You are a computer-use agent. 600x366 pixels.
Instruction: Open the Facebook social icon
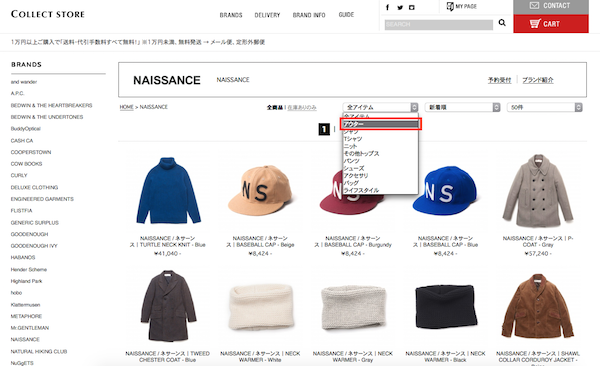click(x=387, y=7)
